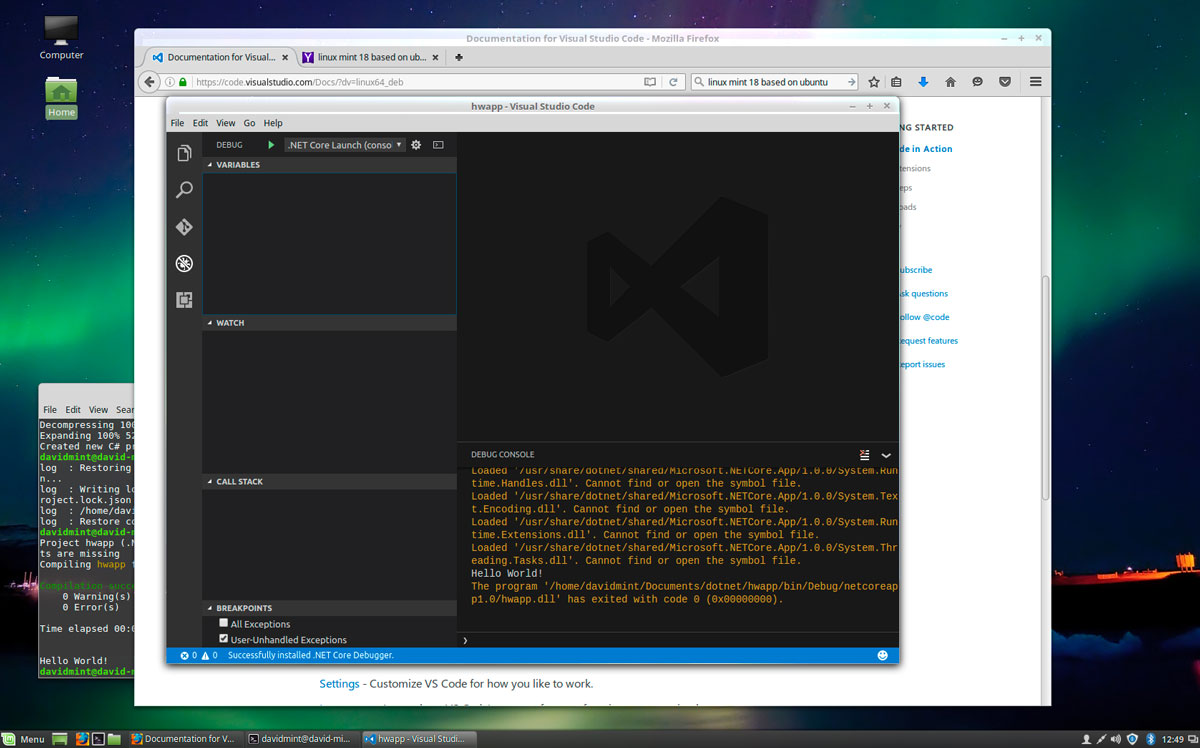Viewport: 1200px width, 748px height.
Task: Open the volume control in the system tray
Action: click(x=1115, y=739)
